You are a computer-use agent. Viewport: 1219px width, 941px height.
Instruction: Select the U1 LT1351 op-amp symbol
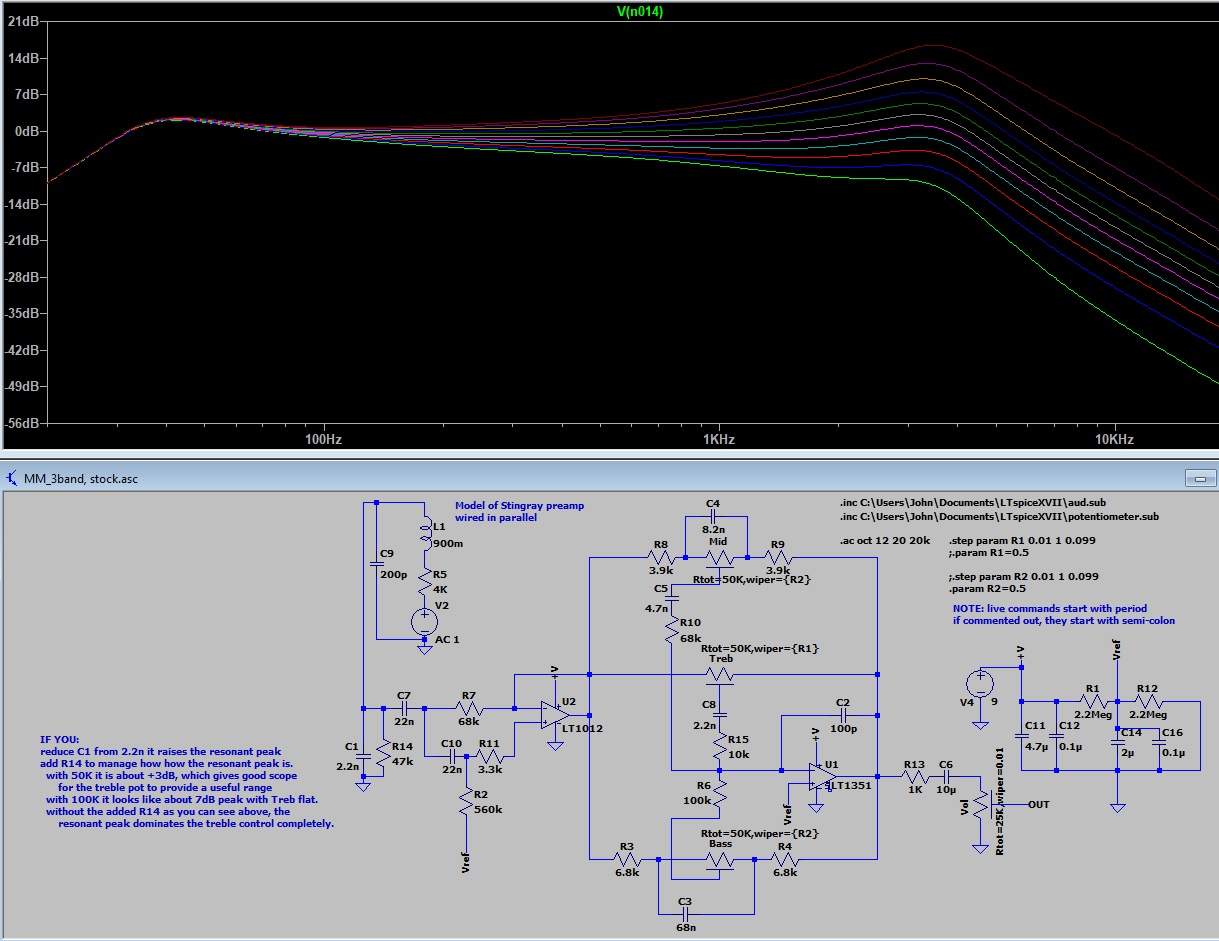823,777
